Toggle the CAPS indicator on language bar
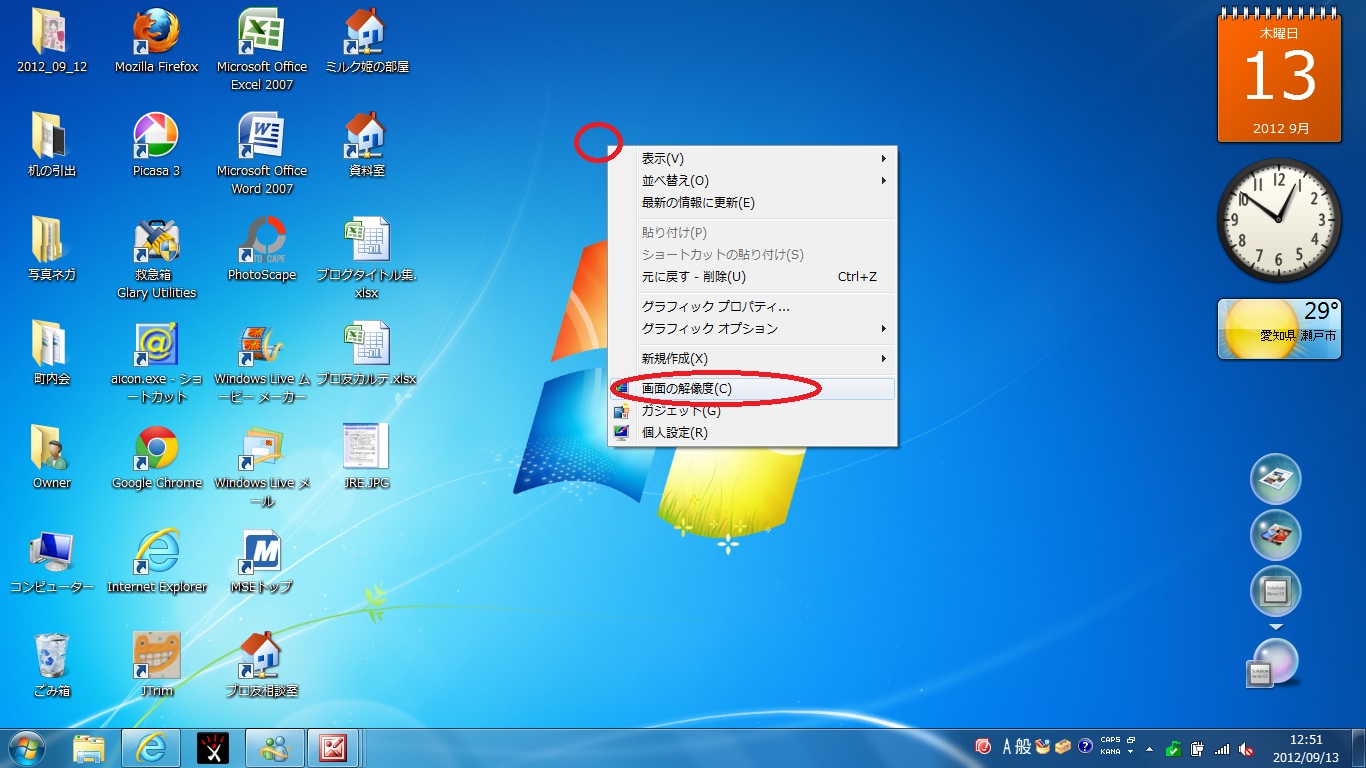The width and height of the screenshot is (1366, 768). pos(1110,741)
